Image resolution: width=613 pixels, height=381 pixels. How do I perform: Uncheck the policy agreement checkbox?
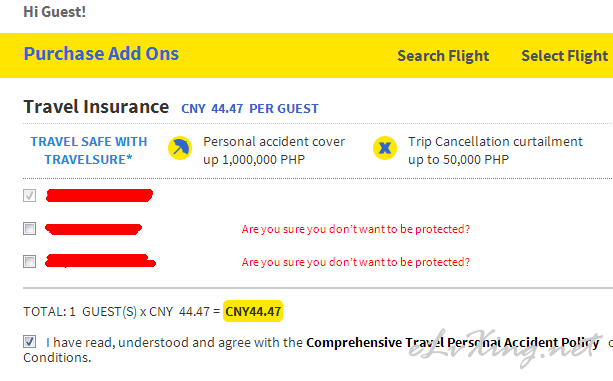(x=29, y=342)
